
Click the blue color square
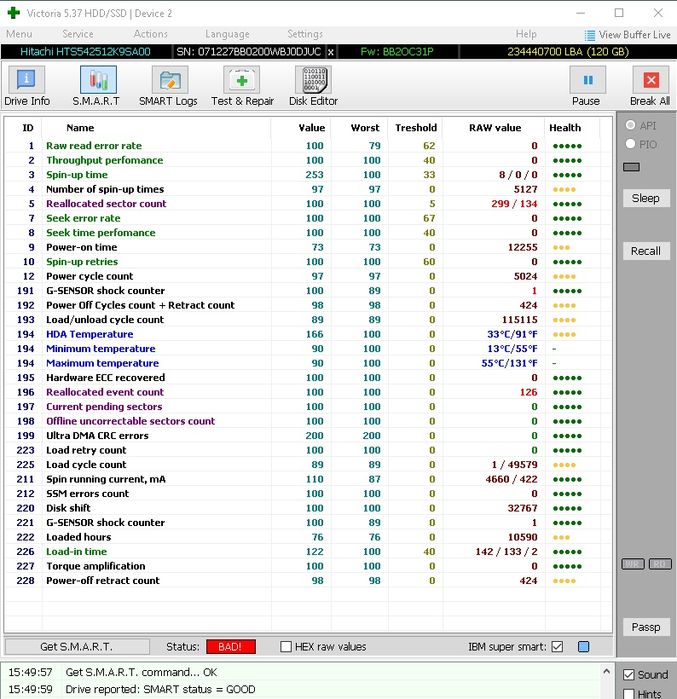click(583, 647)
